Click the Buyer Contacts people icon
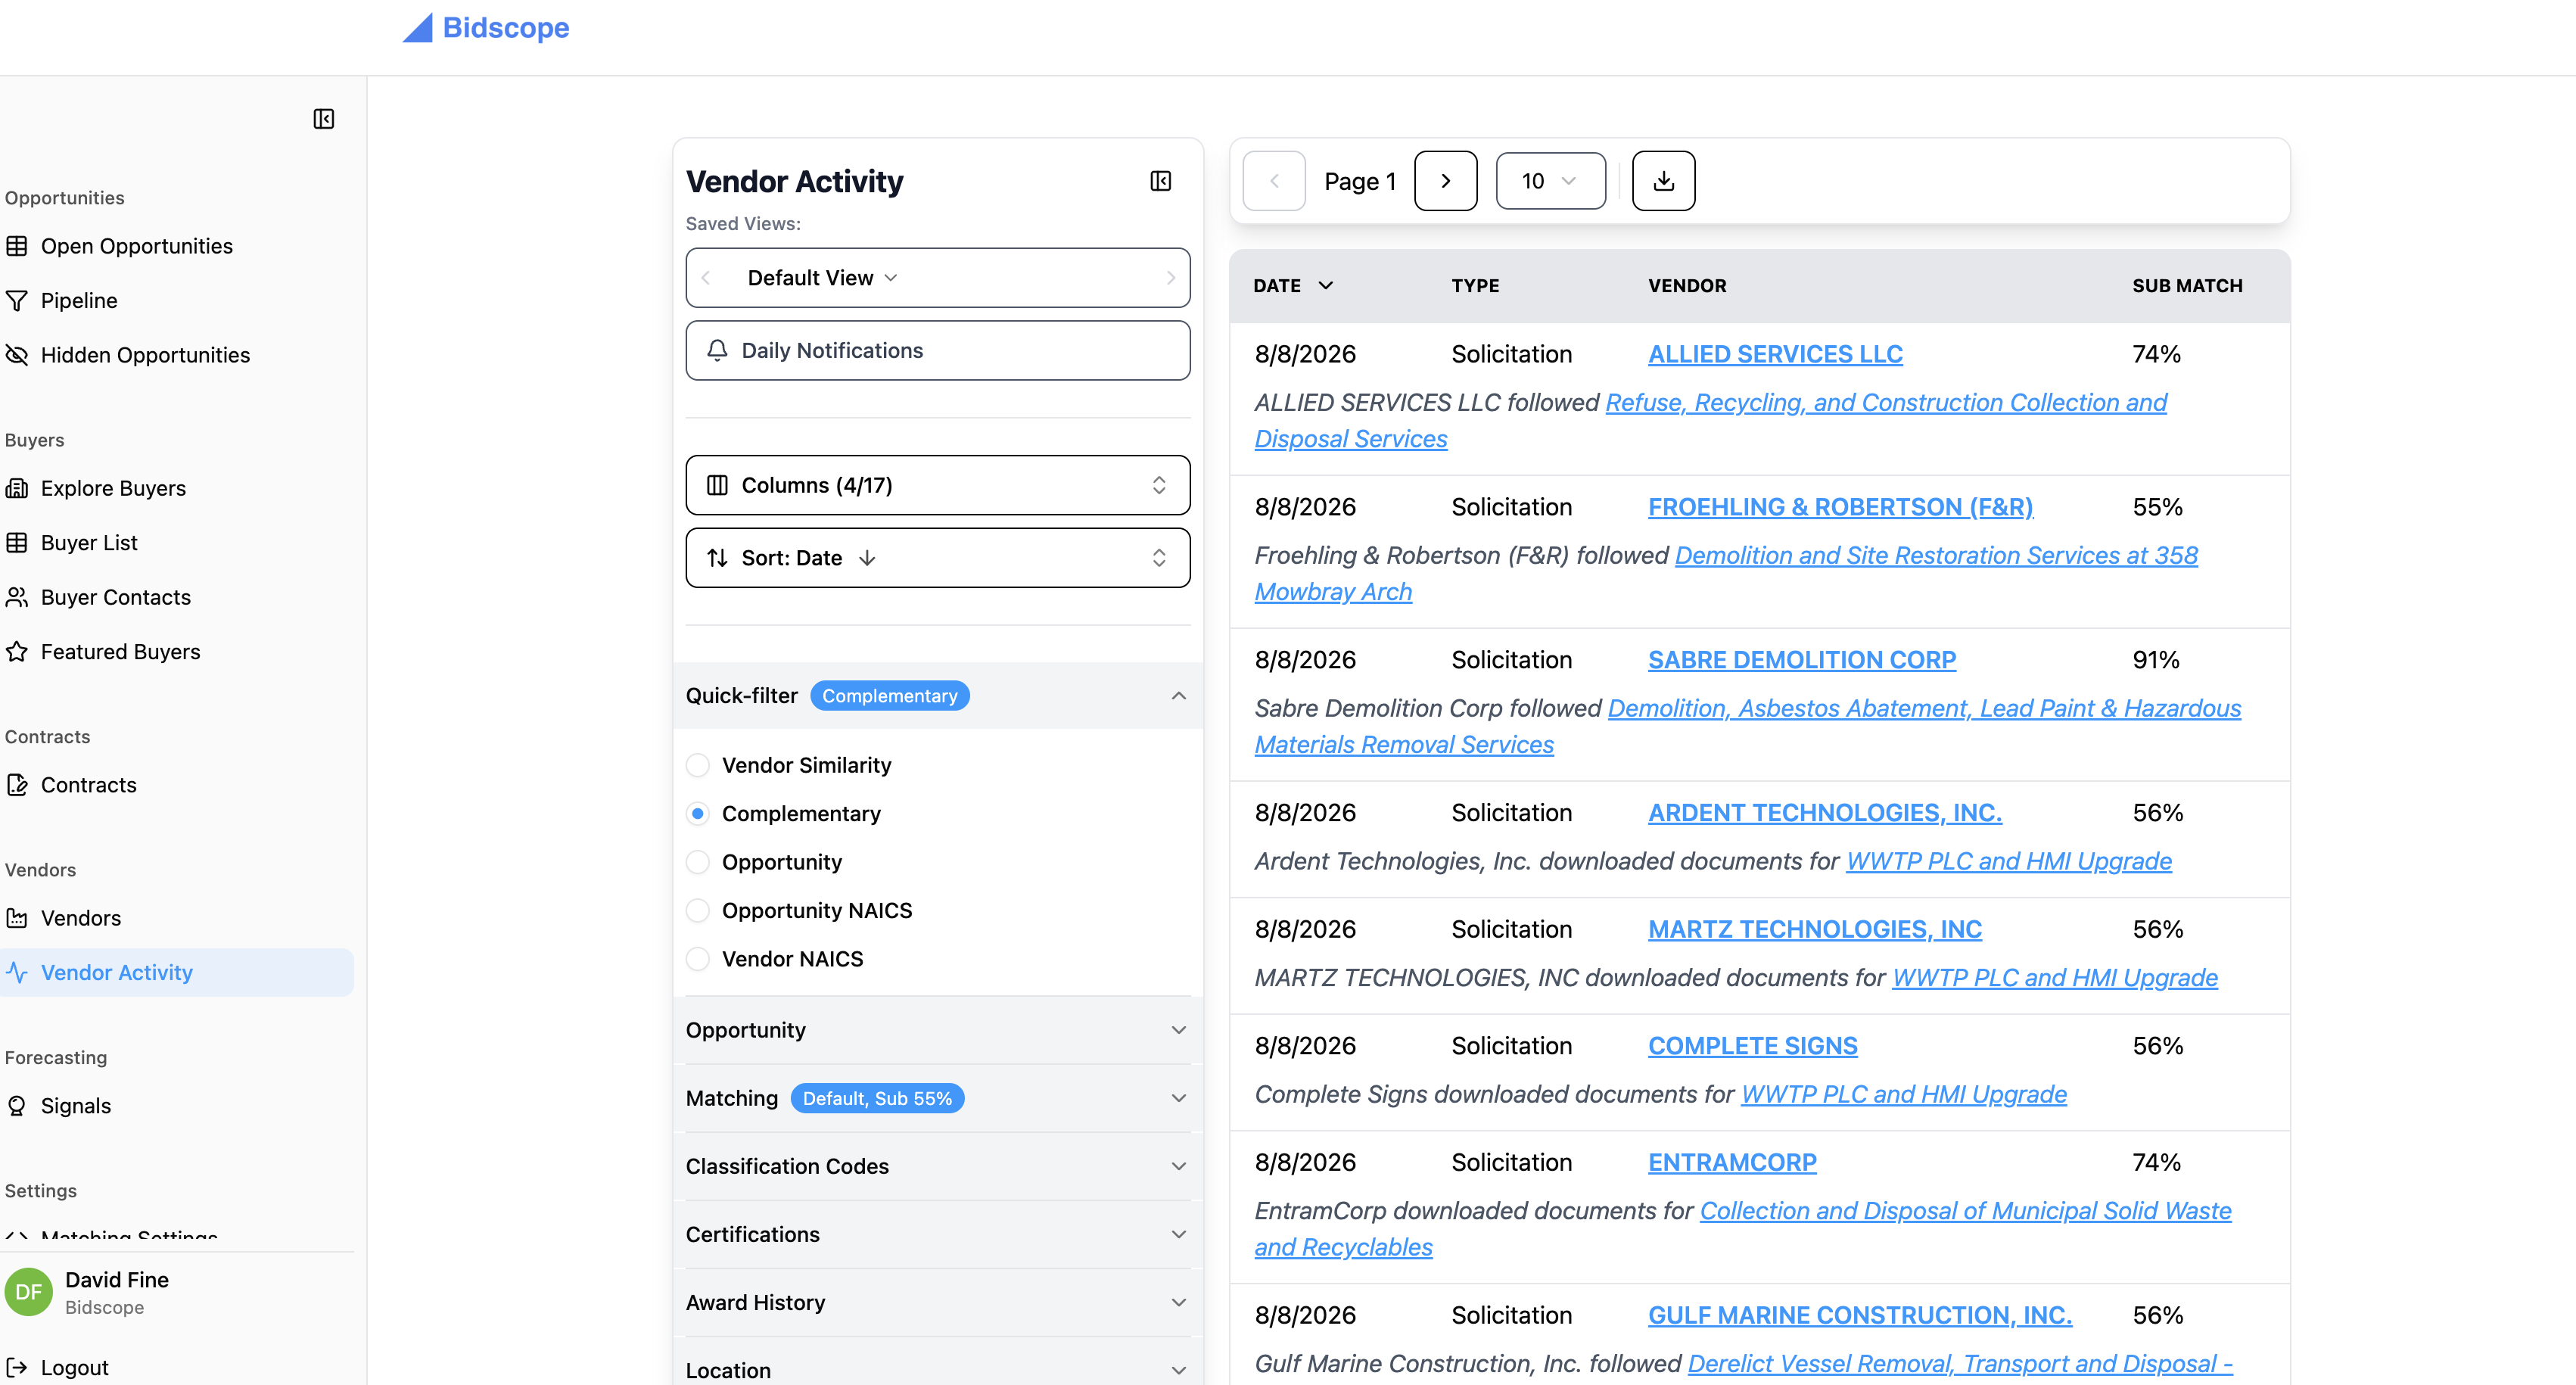Viewport: 2576px width, 1385px height. [17, 597]
